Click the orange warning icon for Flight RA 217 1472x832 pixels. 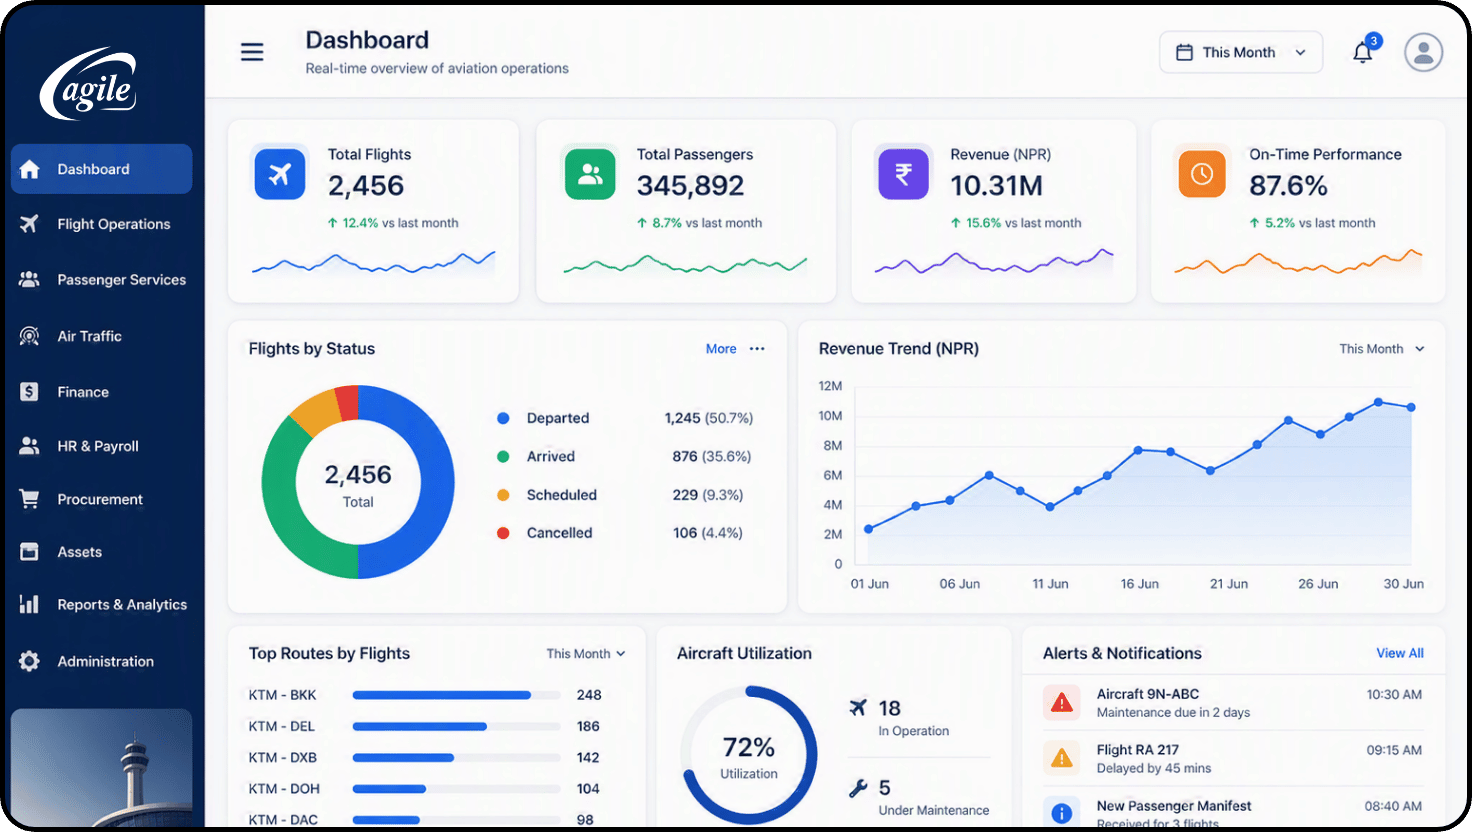point(1062,759)
